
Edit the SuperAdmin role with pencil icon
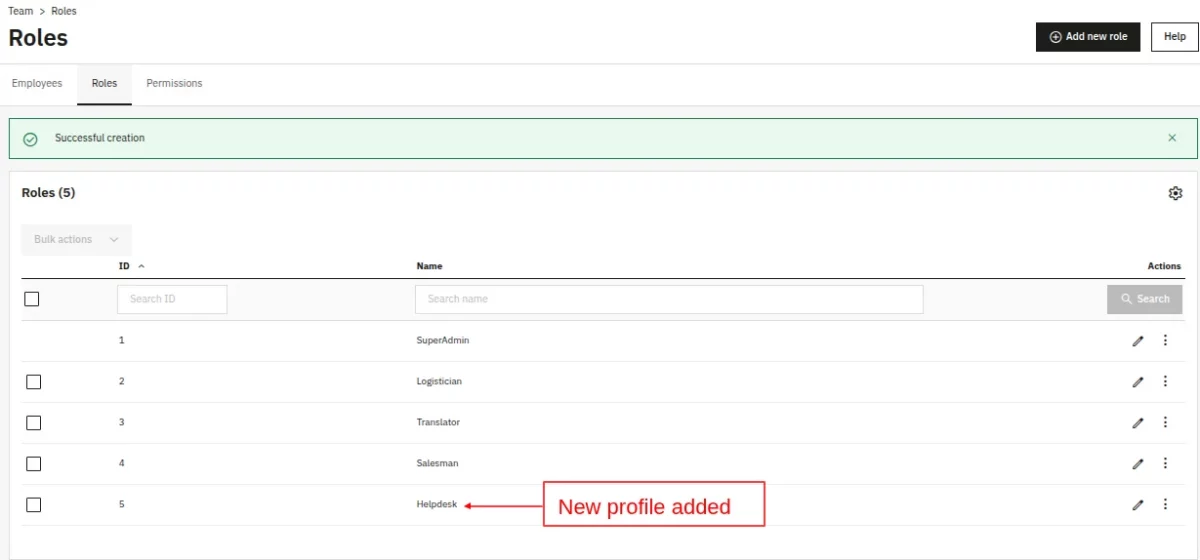point(1137,341)
